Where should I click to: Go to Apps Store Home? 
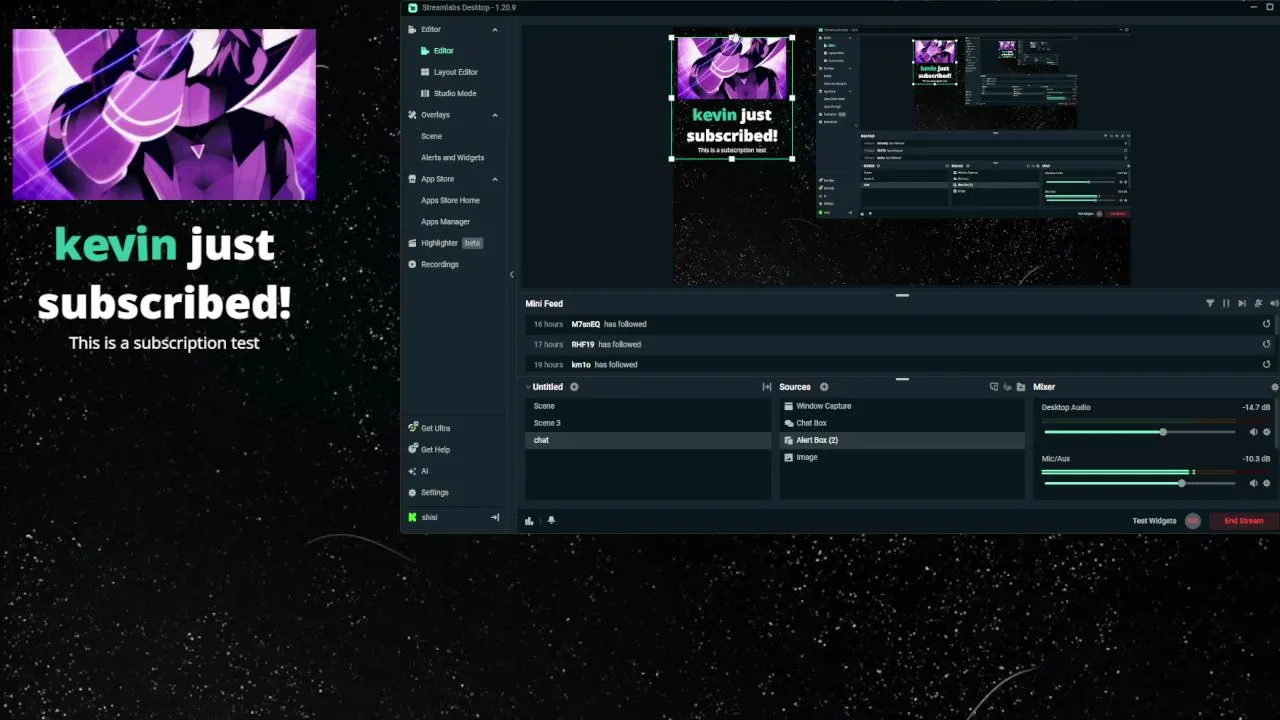tap(450, 200)
